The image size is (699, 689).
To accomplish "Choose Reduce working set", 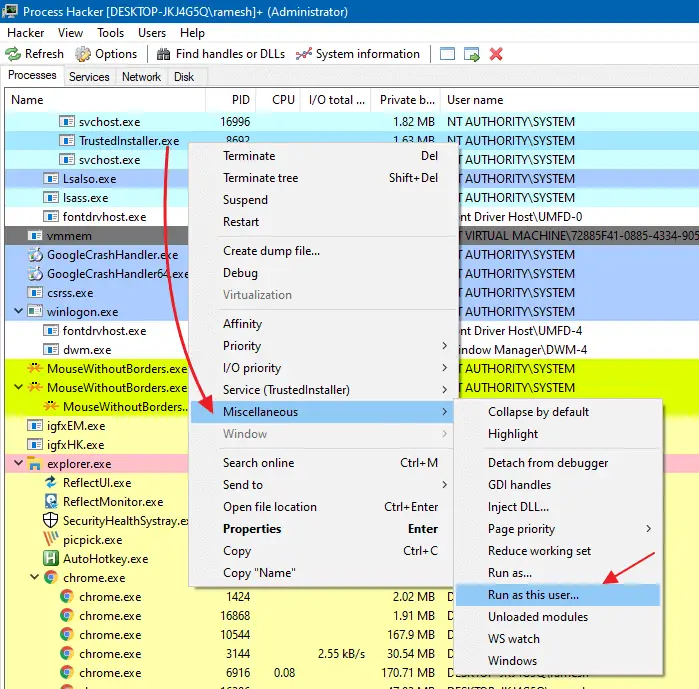I will (557, 551).
